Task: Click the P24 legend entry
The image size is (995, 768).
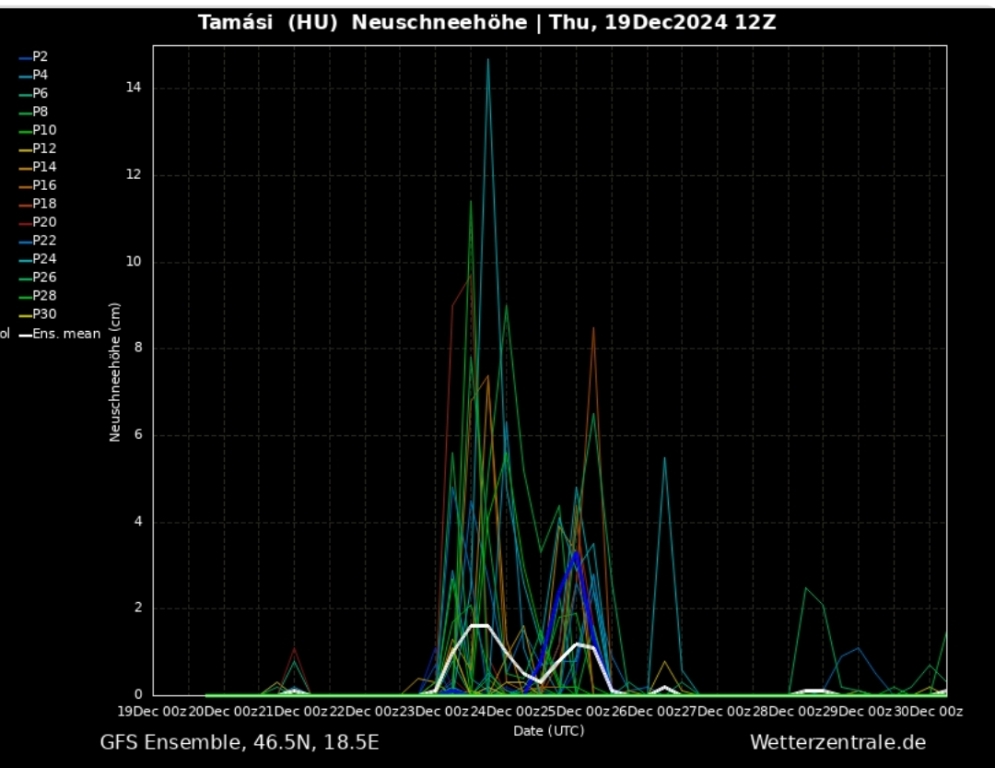Action: [x=44, y=259]
